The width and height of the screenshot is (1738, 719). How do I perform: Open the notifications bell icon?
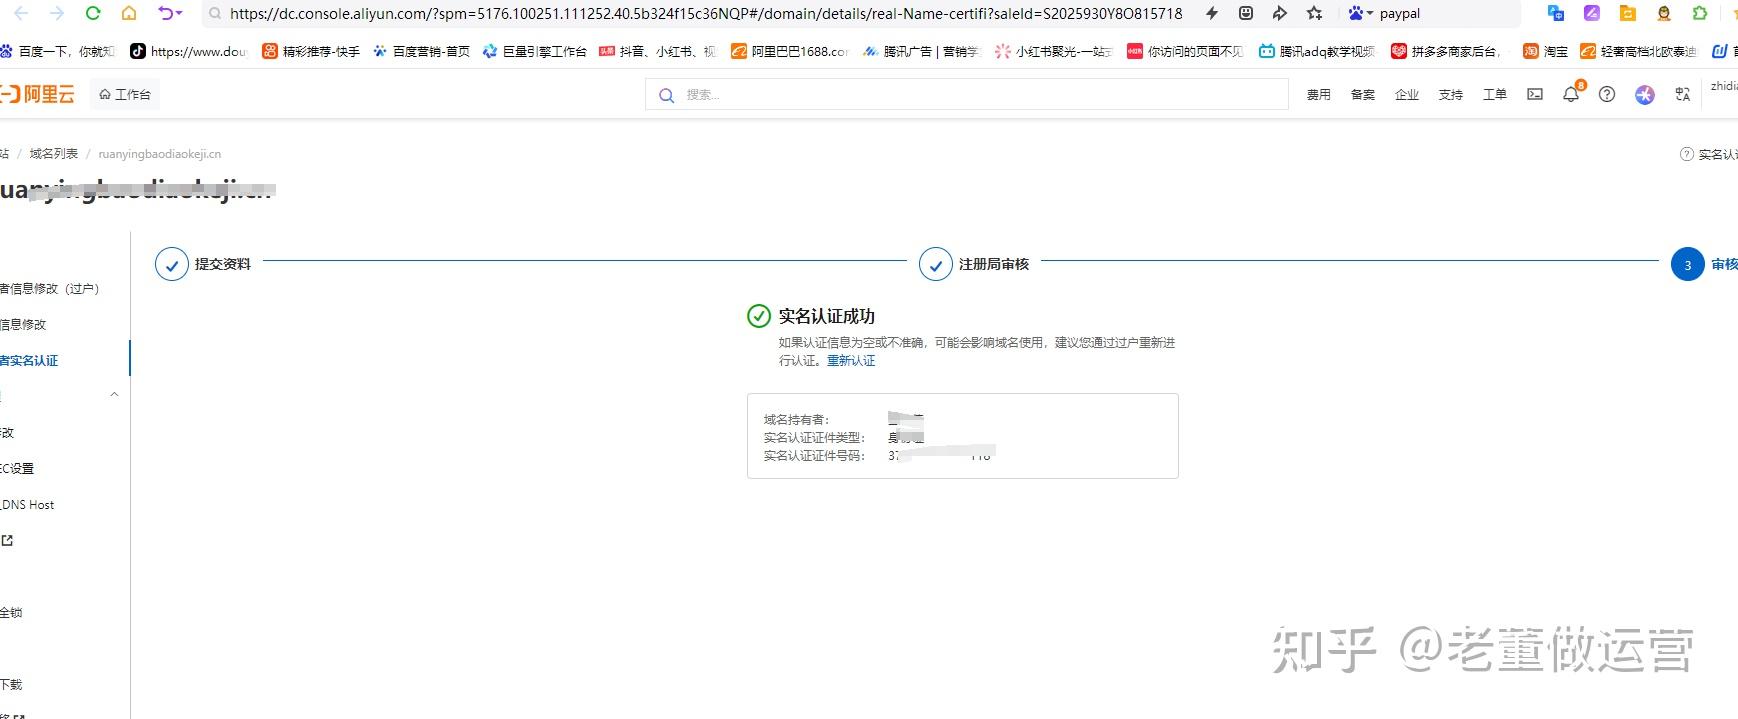coord(1571,94)
